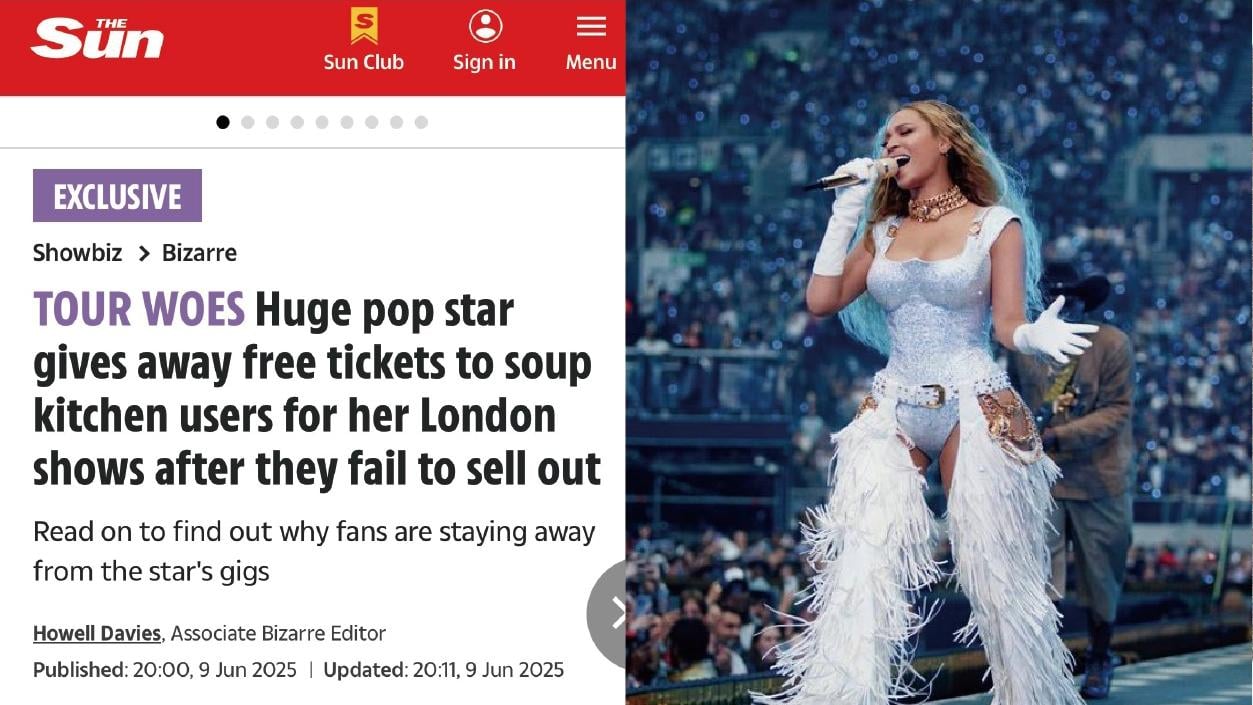The height and width of the screenshot is (705, 1253).
Task: Select the first carousel dot
Action: [223, 122]
